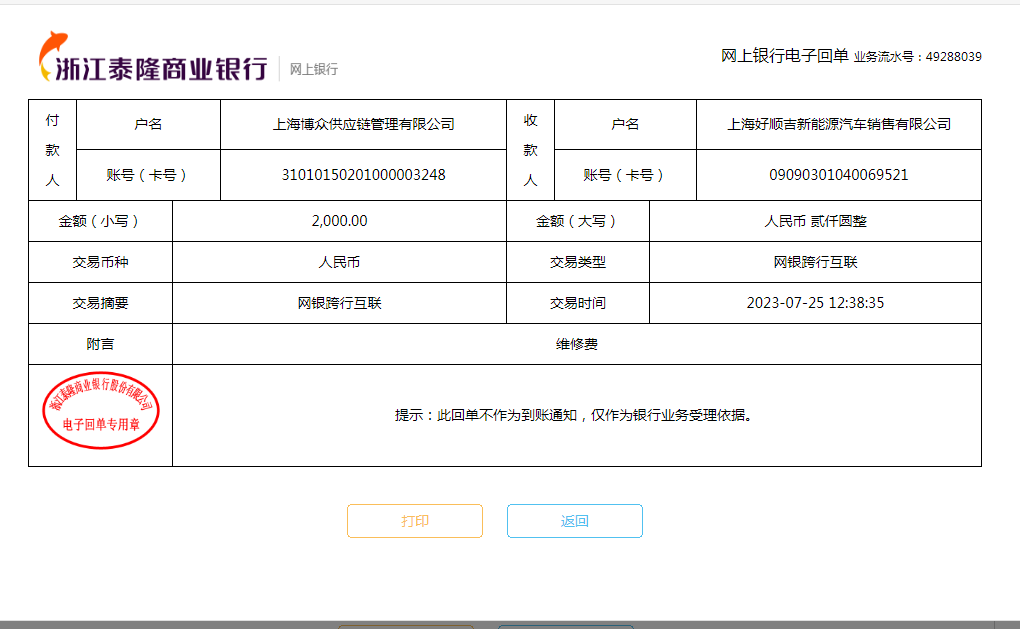This screenshot has width=1020, height=629.
Task: Click the red 电子回单专用章 stamp
Action: (100, 413)
